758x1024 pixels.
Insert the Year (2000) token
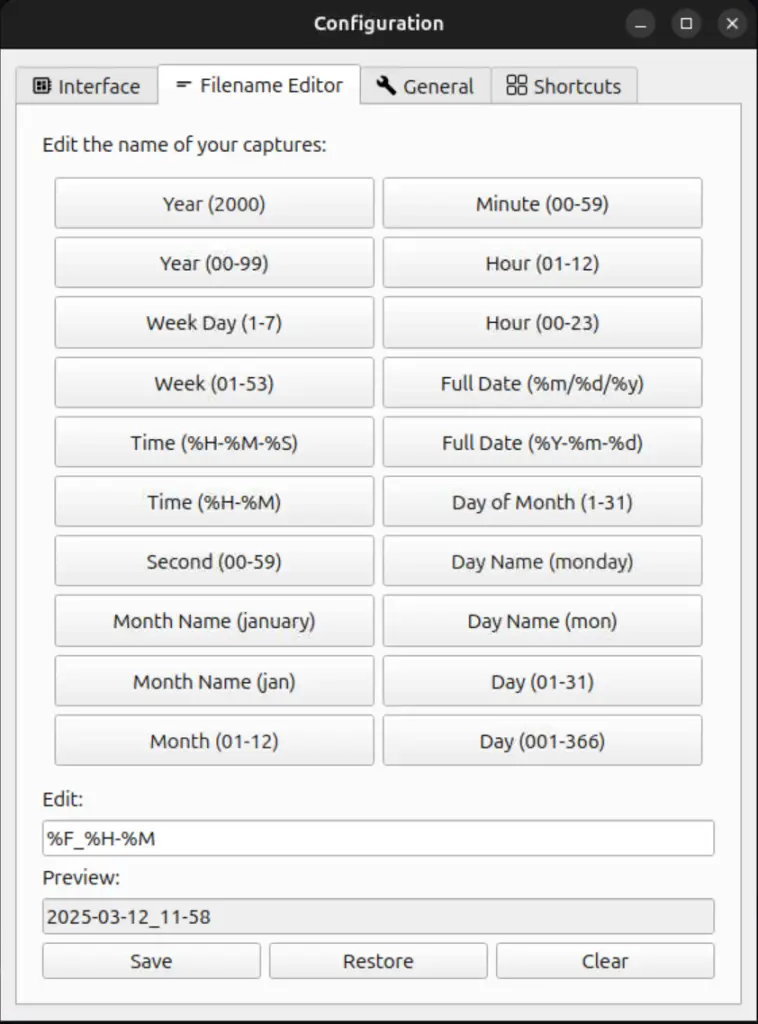214,204
